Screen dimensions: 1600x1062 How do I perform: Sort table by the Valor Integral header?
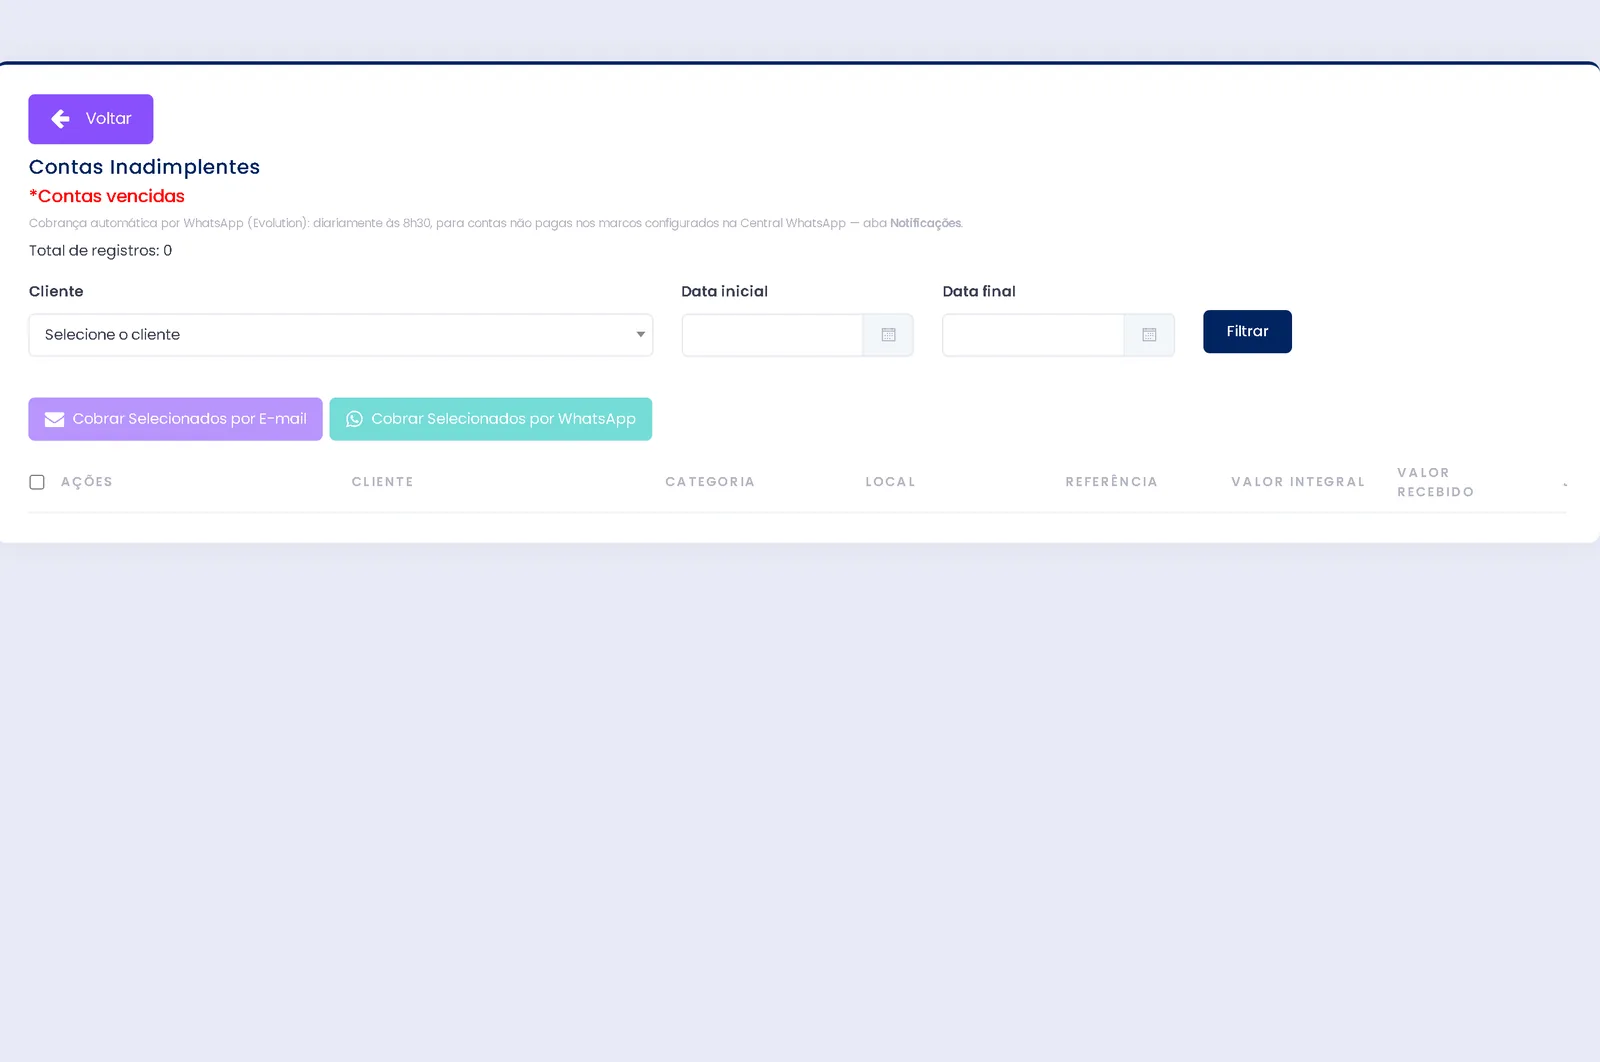coord(1298,482)
